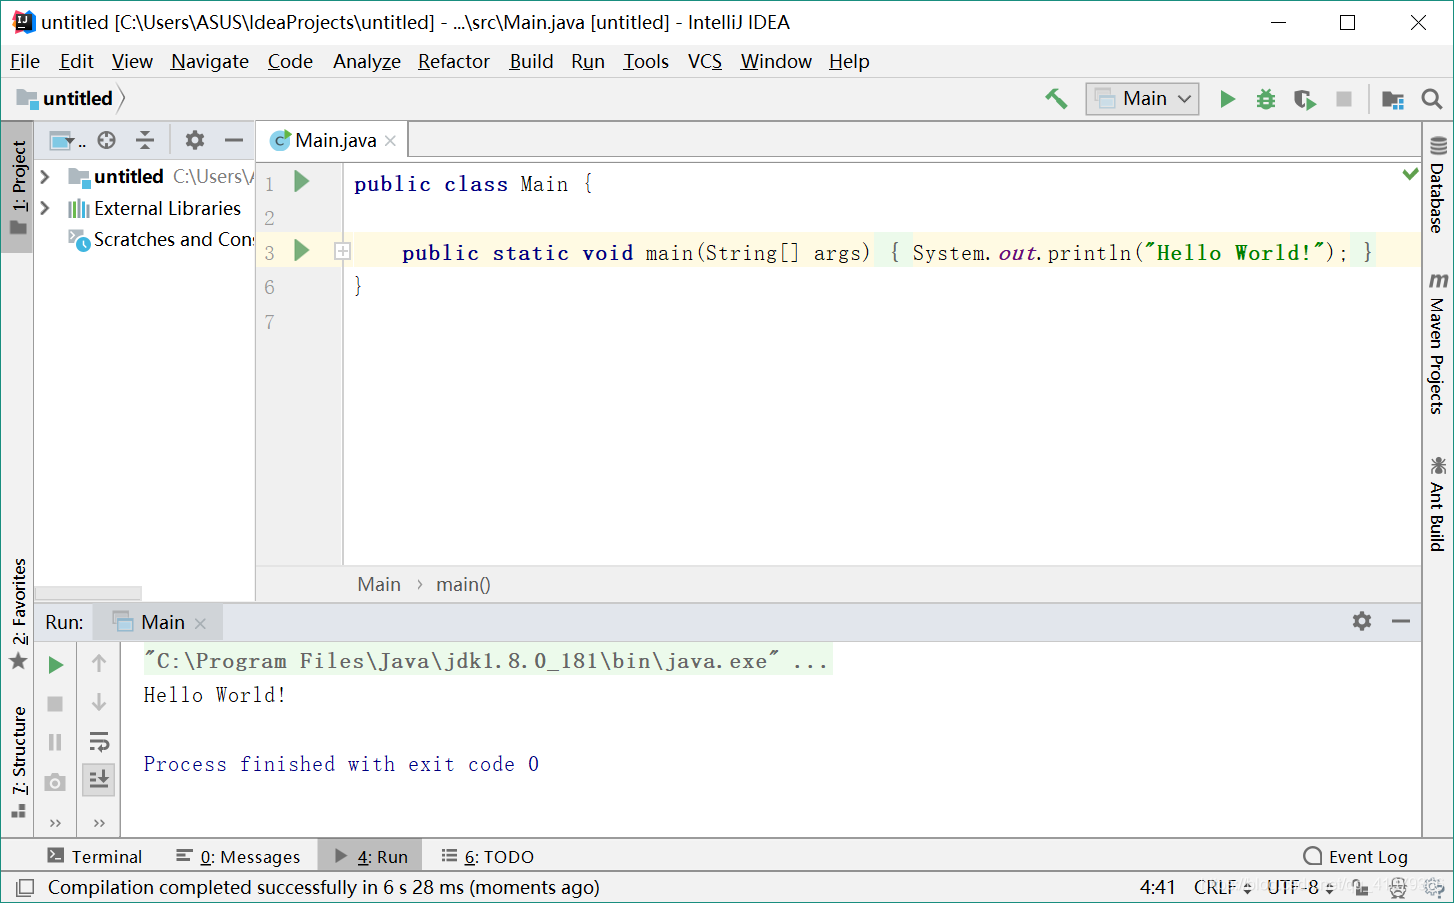
Task: Open the Refactor menu
Action: pos(454,61)
